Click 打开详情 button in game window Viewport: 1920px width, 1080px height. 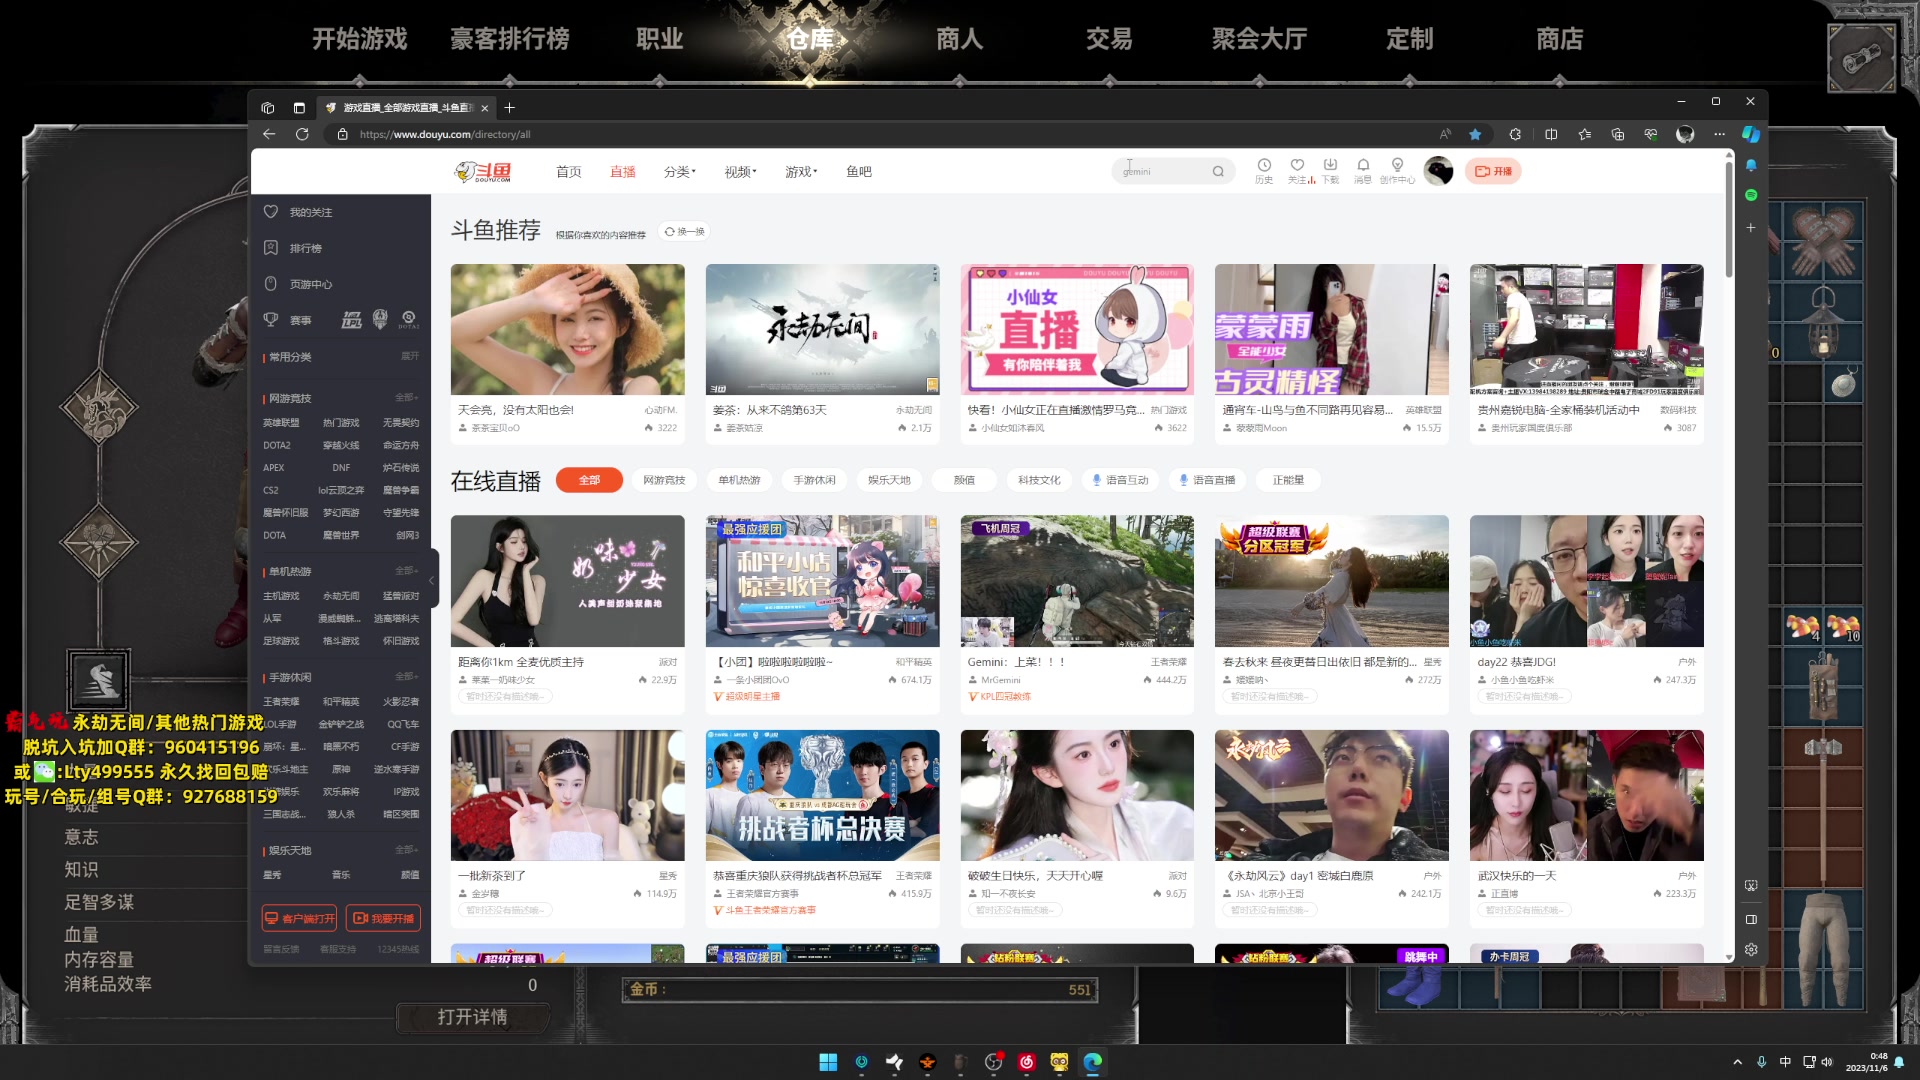[x=472, y=1017]
